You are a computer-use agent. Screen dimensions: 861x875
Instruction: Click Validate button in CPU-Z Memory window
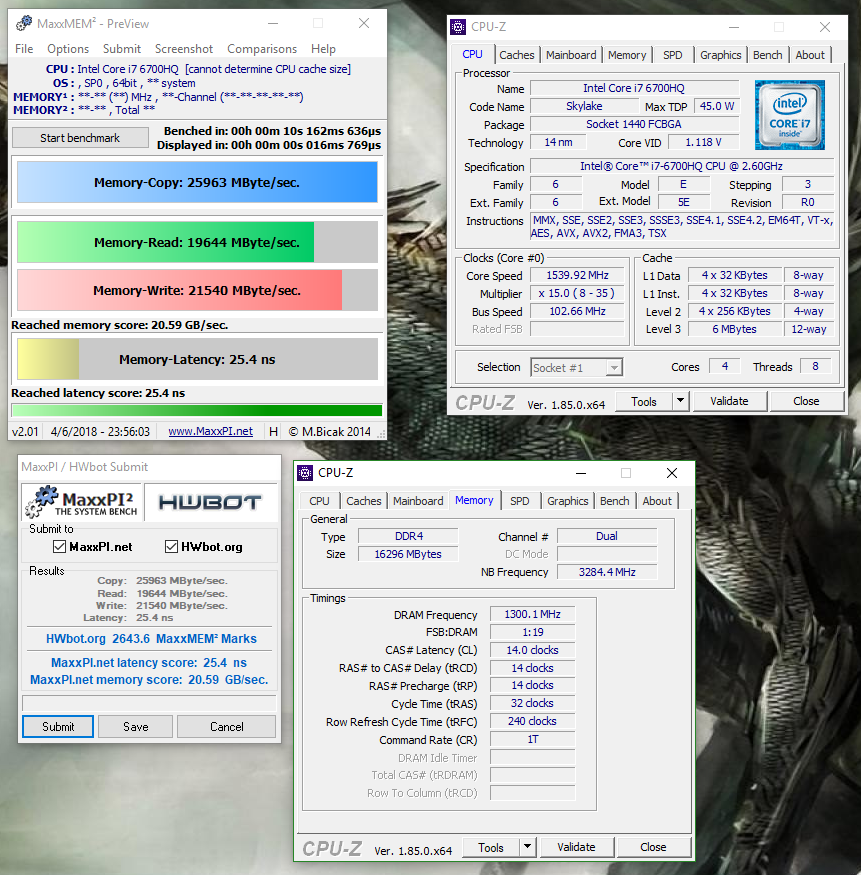(576, 847)
